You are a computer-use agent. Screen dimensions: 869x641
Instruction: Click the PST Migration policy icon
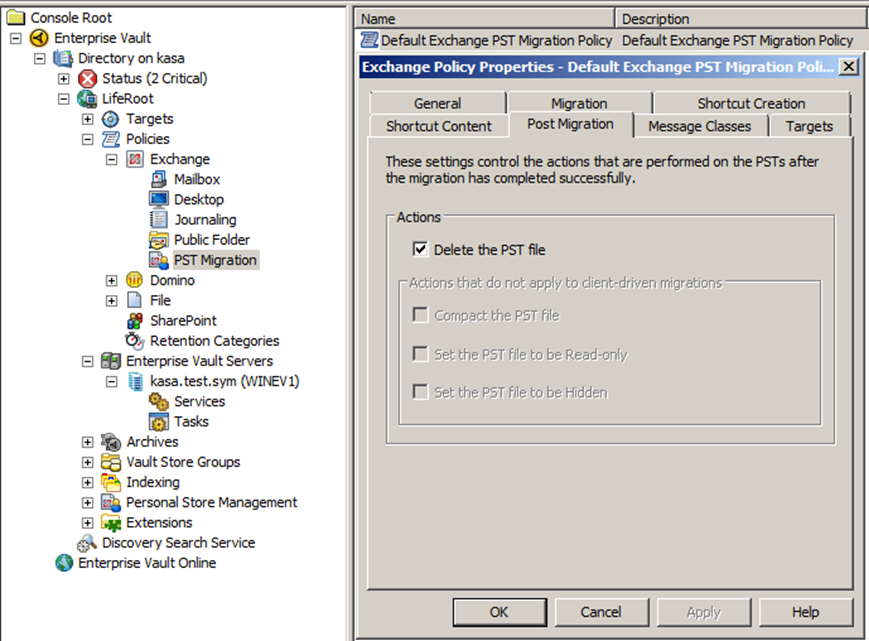pyautogui.click(x=159, y=260)
